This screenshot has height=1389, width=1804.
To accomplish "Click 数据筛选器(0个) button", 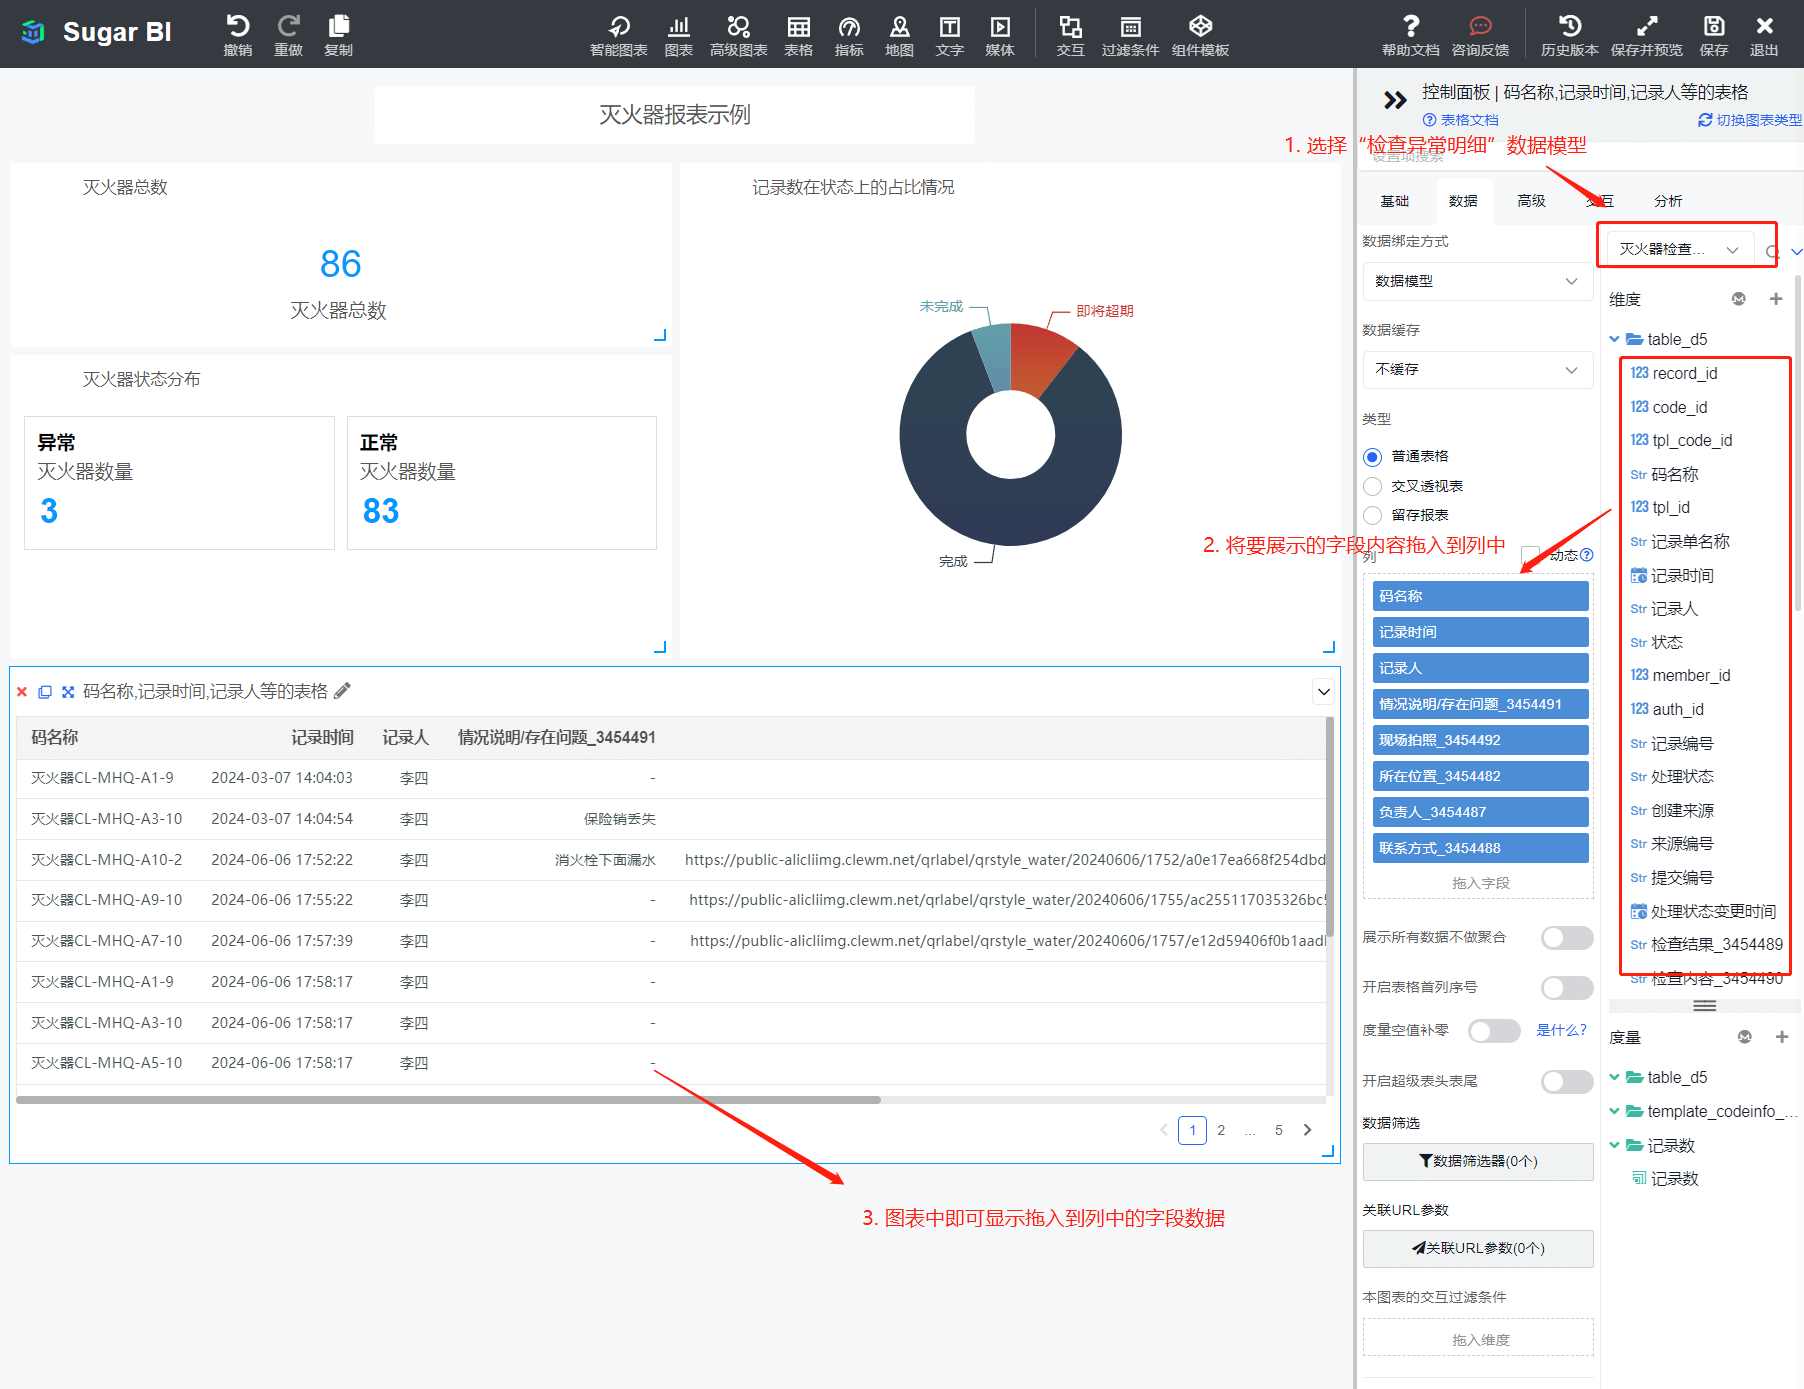I will tap(1478, 1161).
